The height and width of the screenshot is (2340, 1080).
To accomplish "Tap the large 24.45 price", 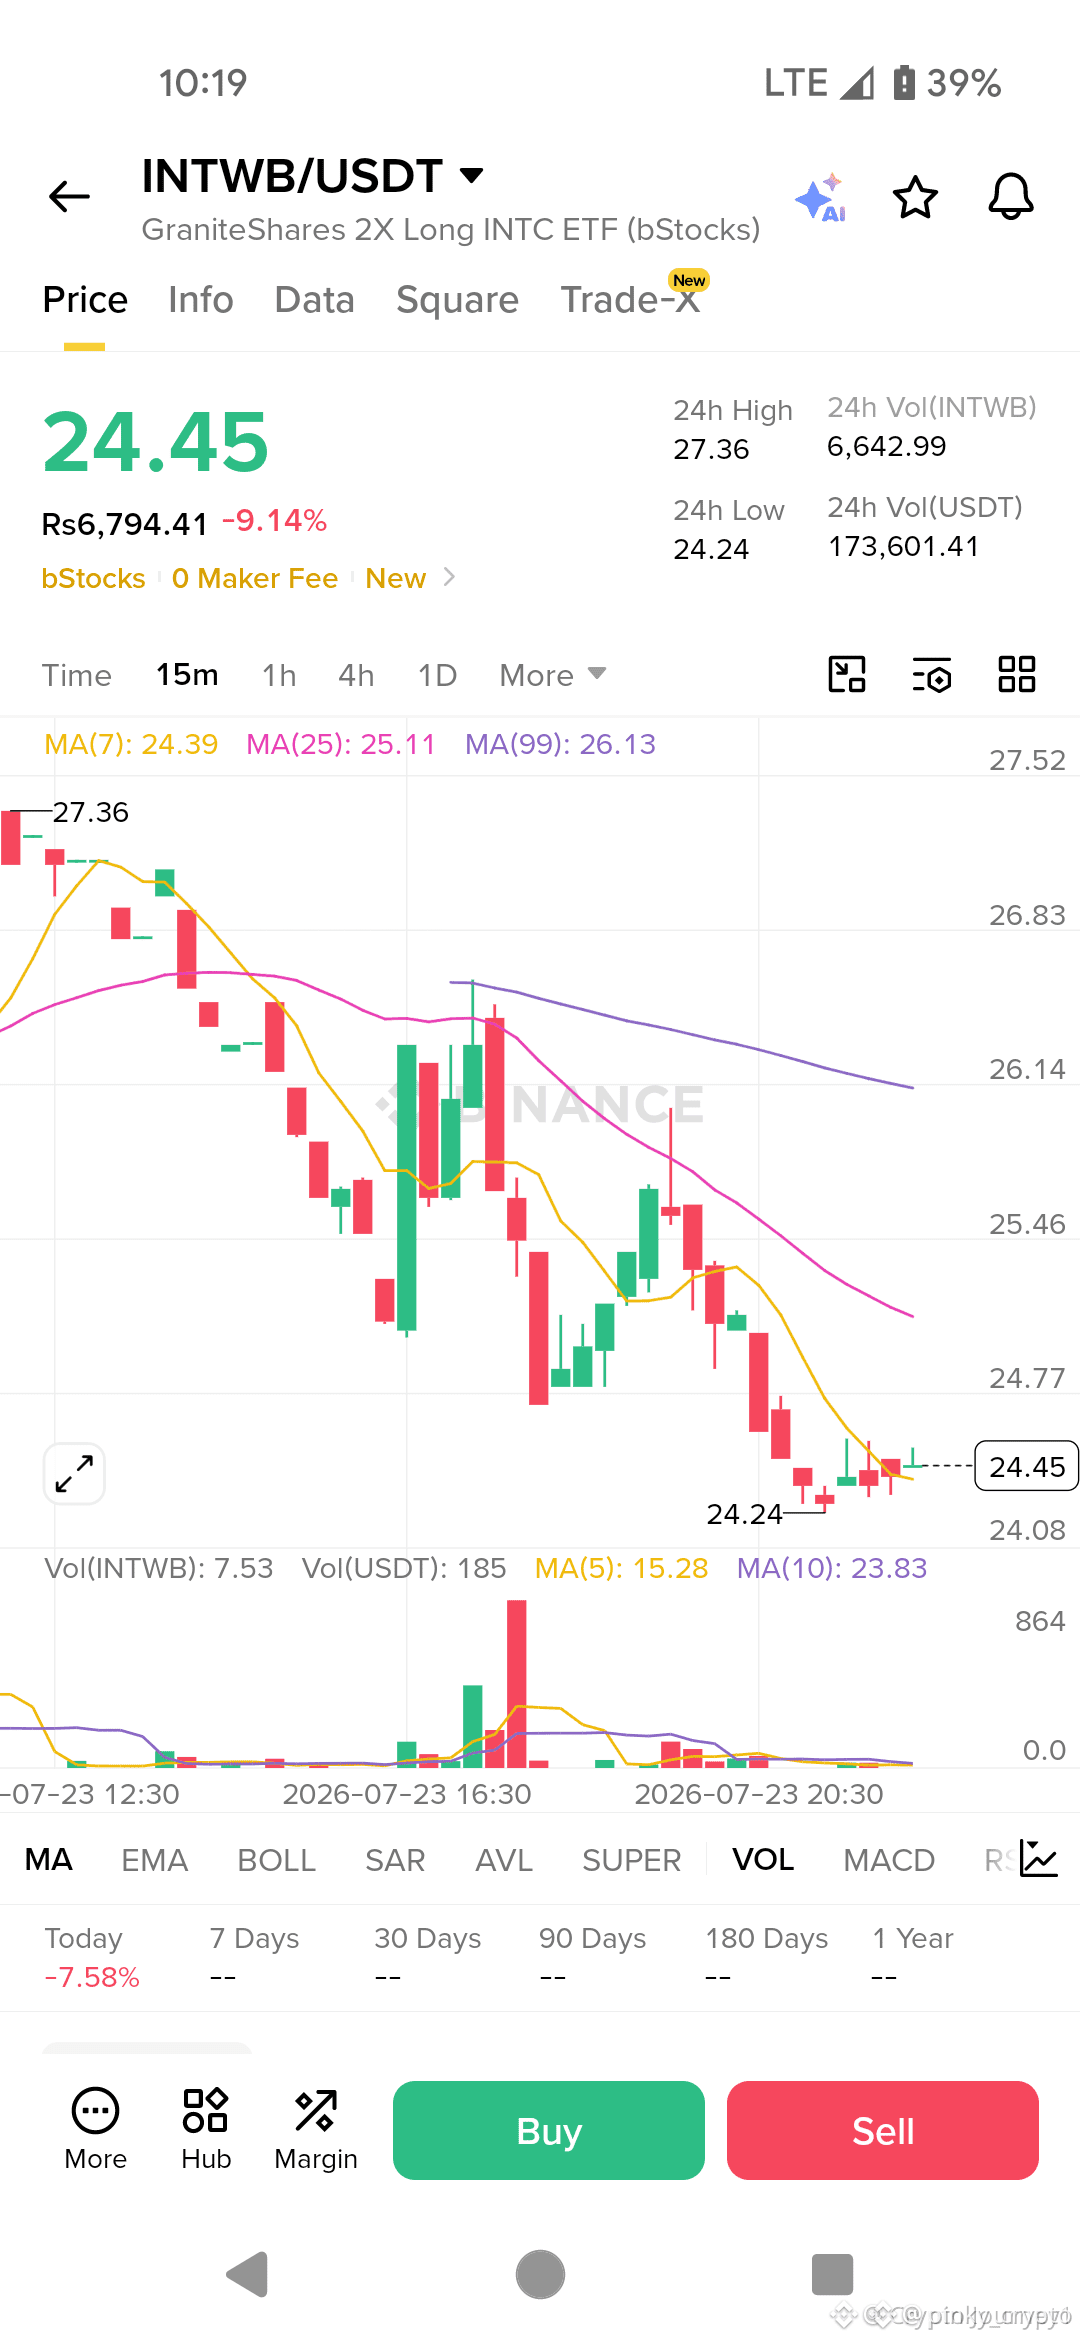I will 156,442.
